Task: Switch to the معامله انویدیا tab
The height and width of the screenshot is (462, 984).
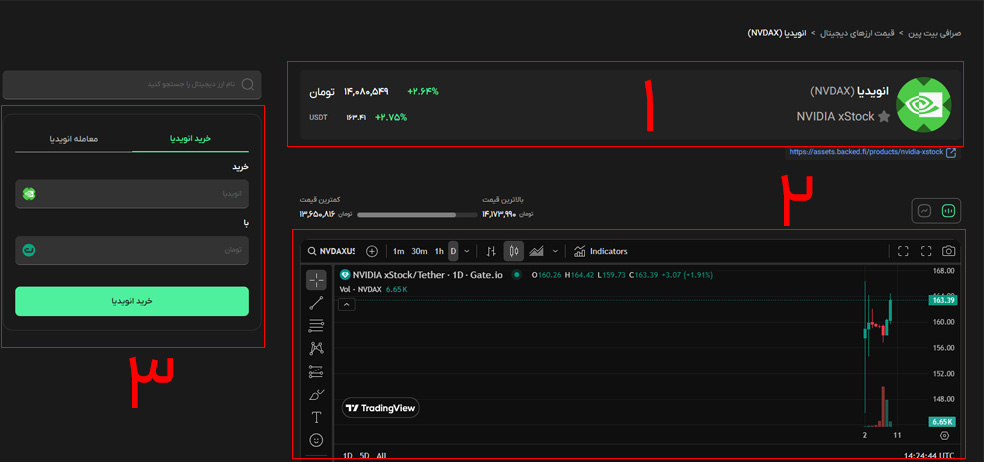Action: tap(73, 139)
